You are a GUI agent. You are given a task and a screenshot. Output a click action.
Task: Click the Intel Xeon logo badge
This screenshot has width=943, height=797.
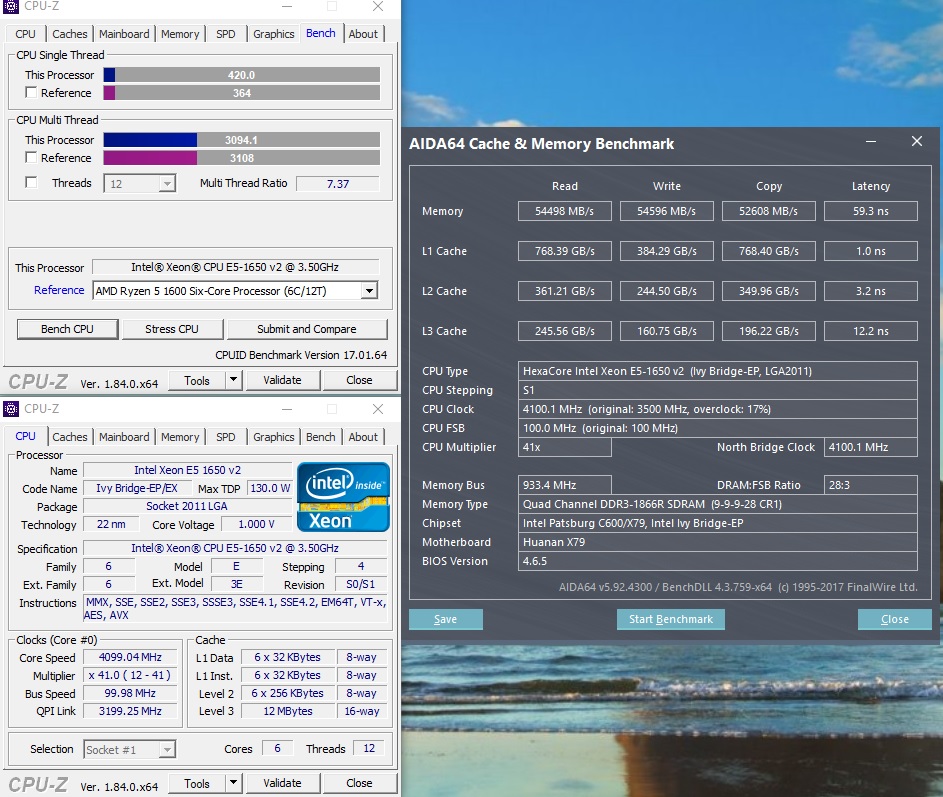pos(343,497)
